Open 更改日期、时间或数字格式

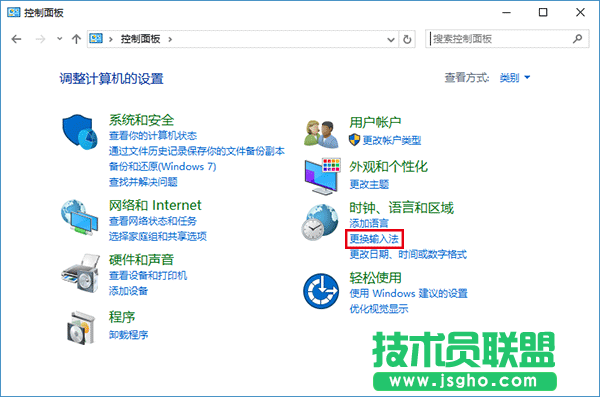click(x=408, y=254)
